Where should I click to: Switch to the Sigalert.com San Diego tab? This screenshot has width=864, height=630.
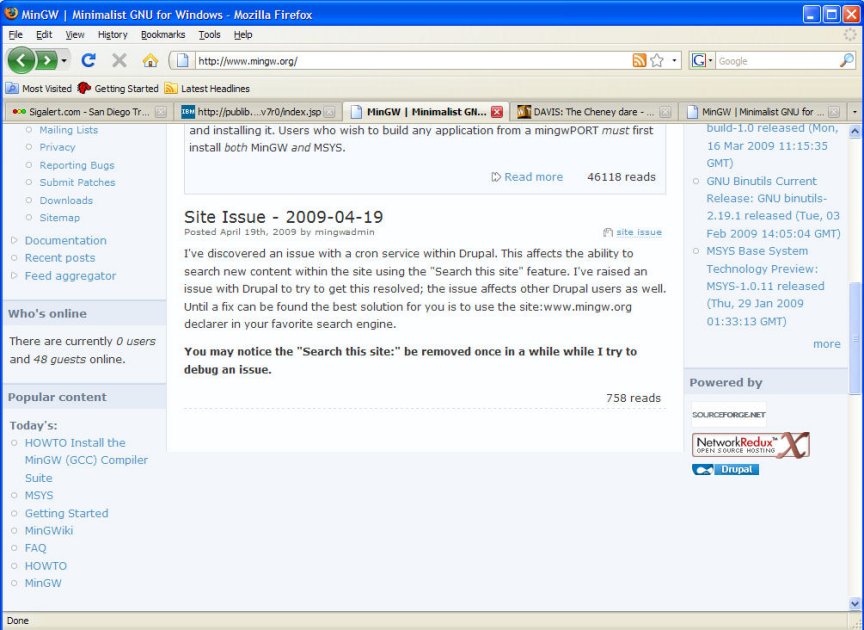(x=80, y=112)
